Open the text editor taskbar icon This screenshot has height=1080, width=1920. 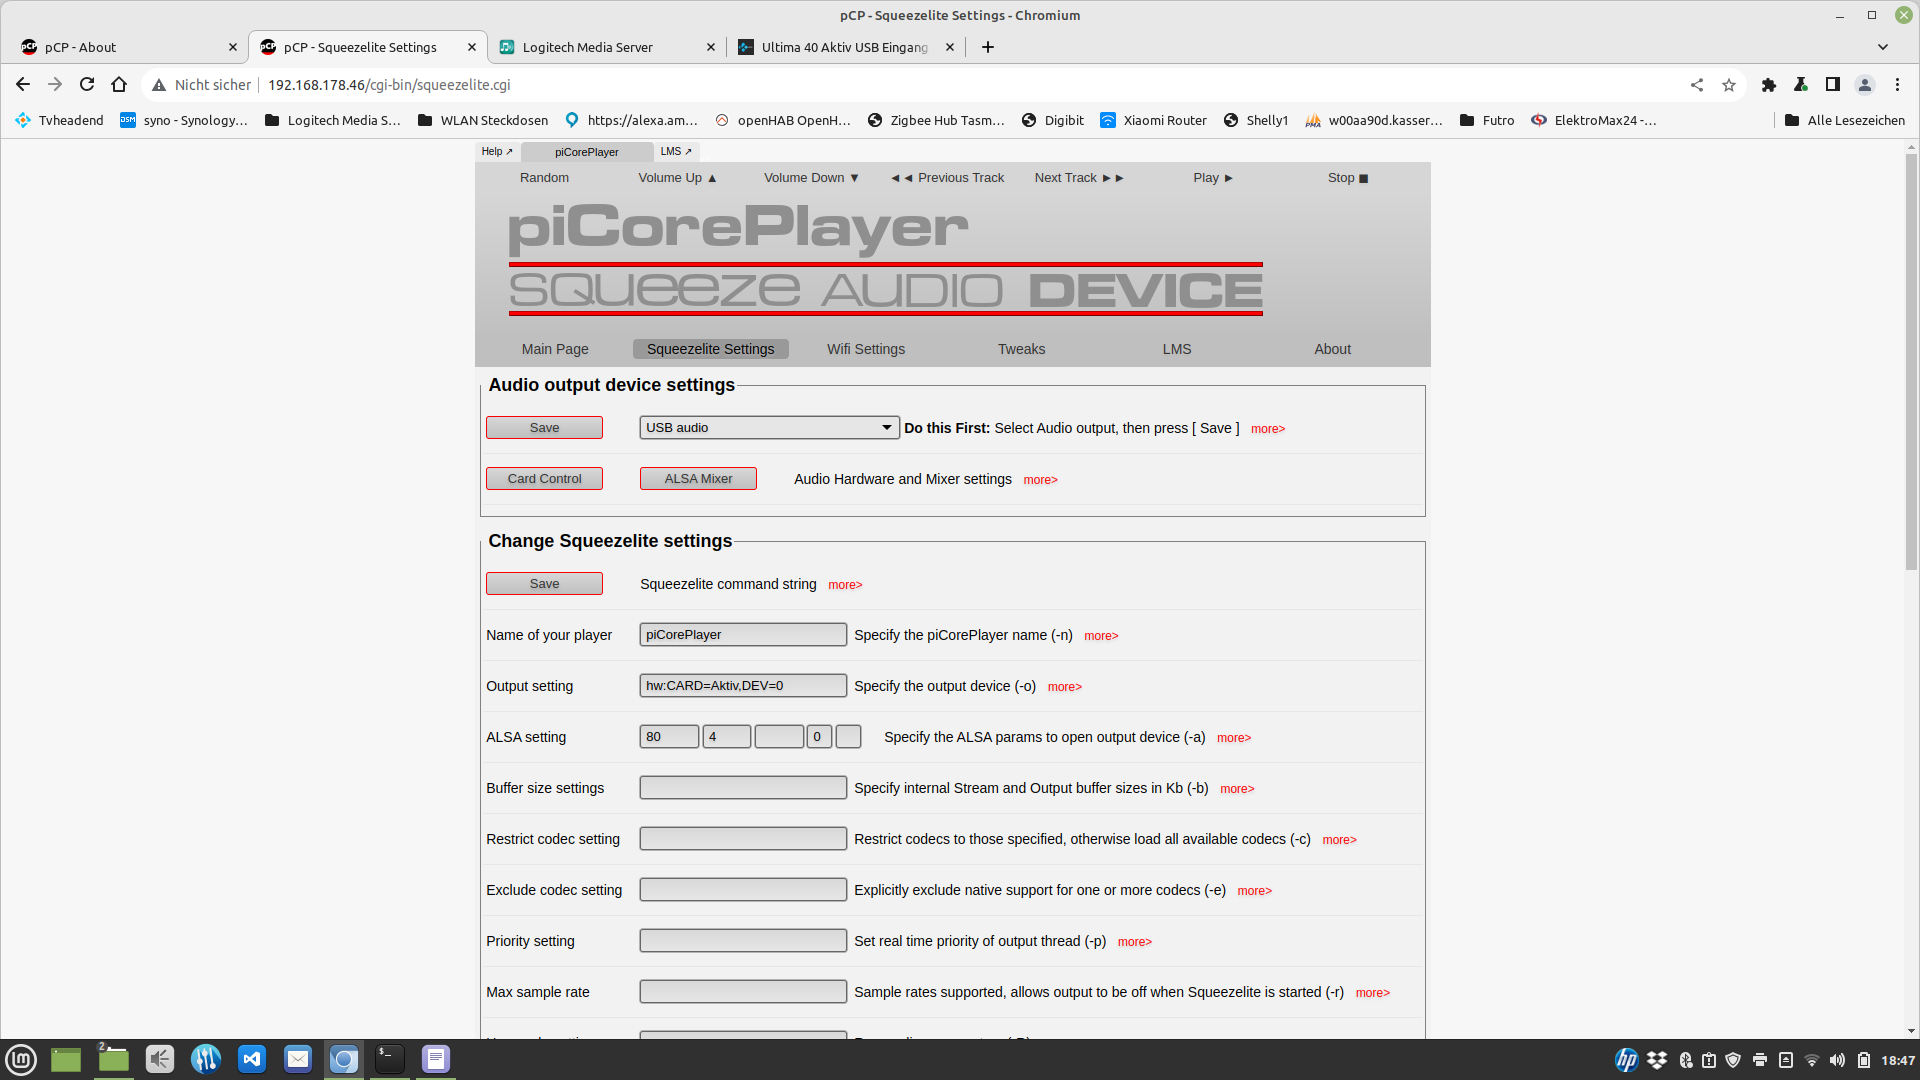436,1059
